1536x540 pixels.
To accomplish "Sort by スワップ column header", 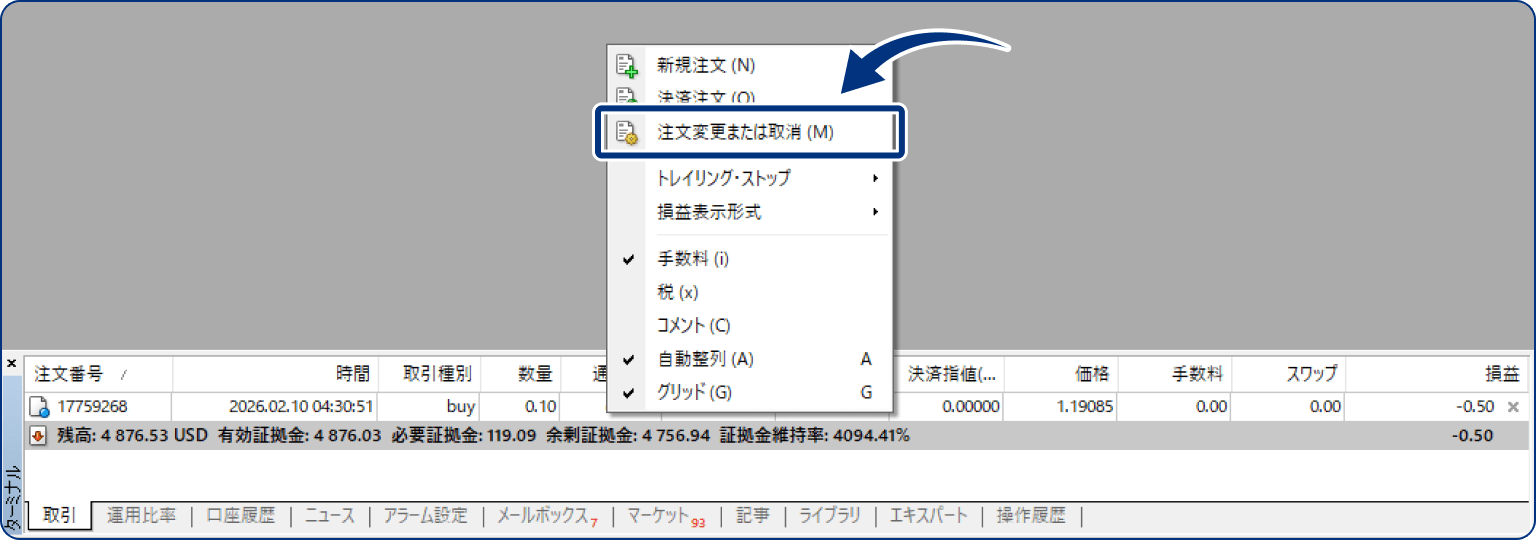I will tap(1289, 375).
